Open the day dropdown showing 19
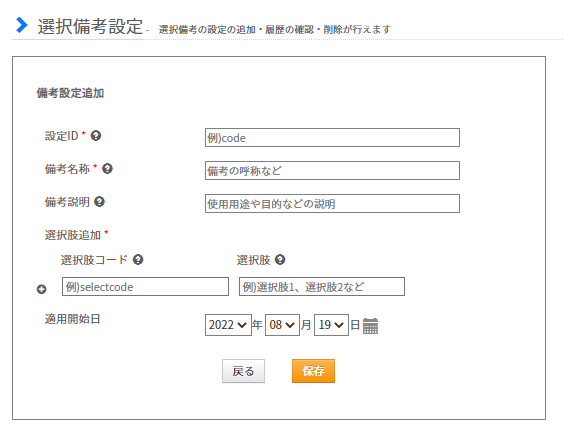Viewport: 564px width, 428px height. coord(331,325)
